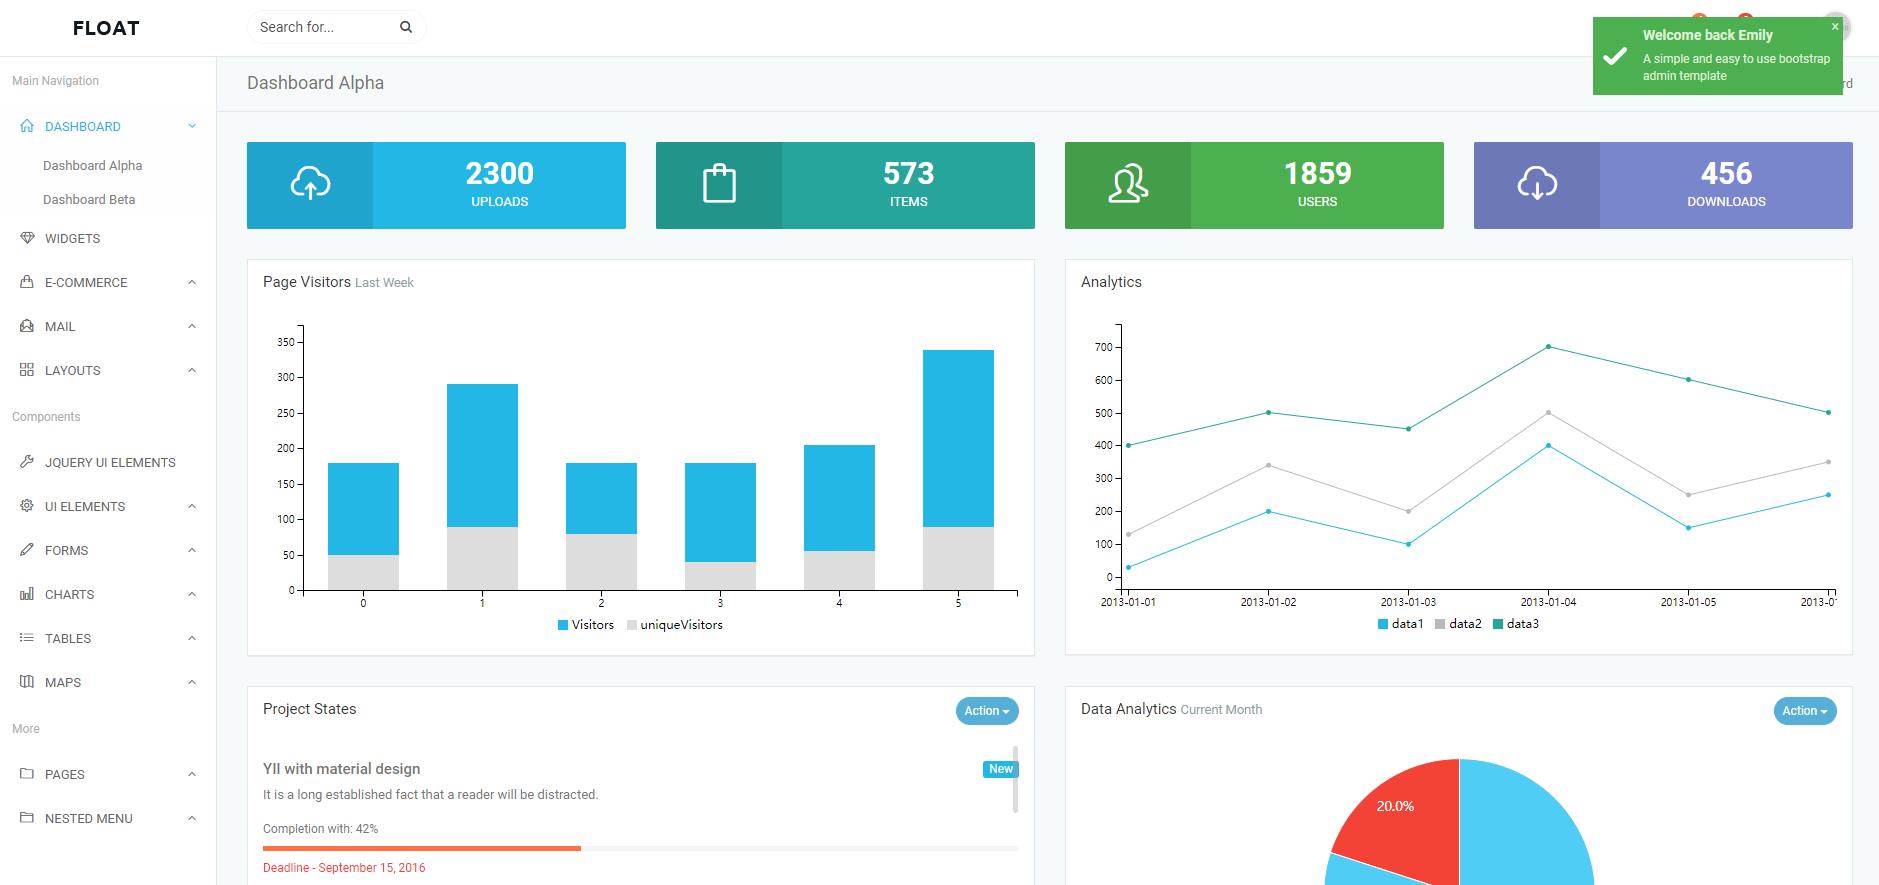Click the search magnifier icon
1879x885 pixels.
click(x=406, y=27)
